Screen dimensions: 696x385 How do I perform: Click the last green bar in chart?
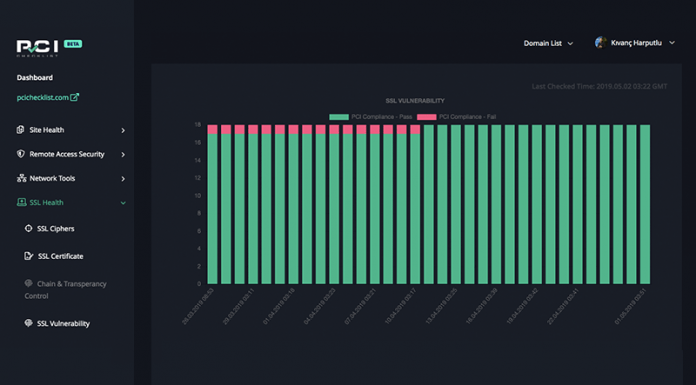(x=645, y=204)
